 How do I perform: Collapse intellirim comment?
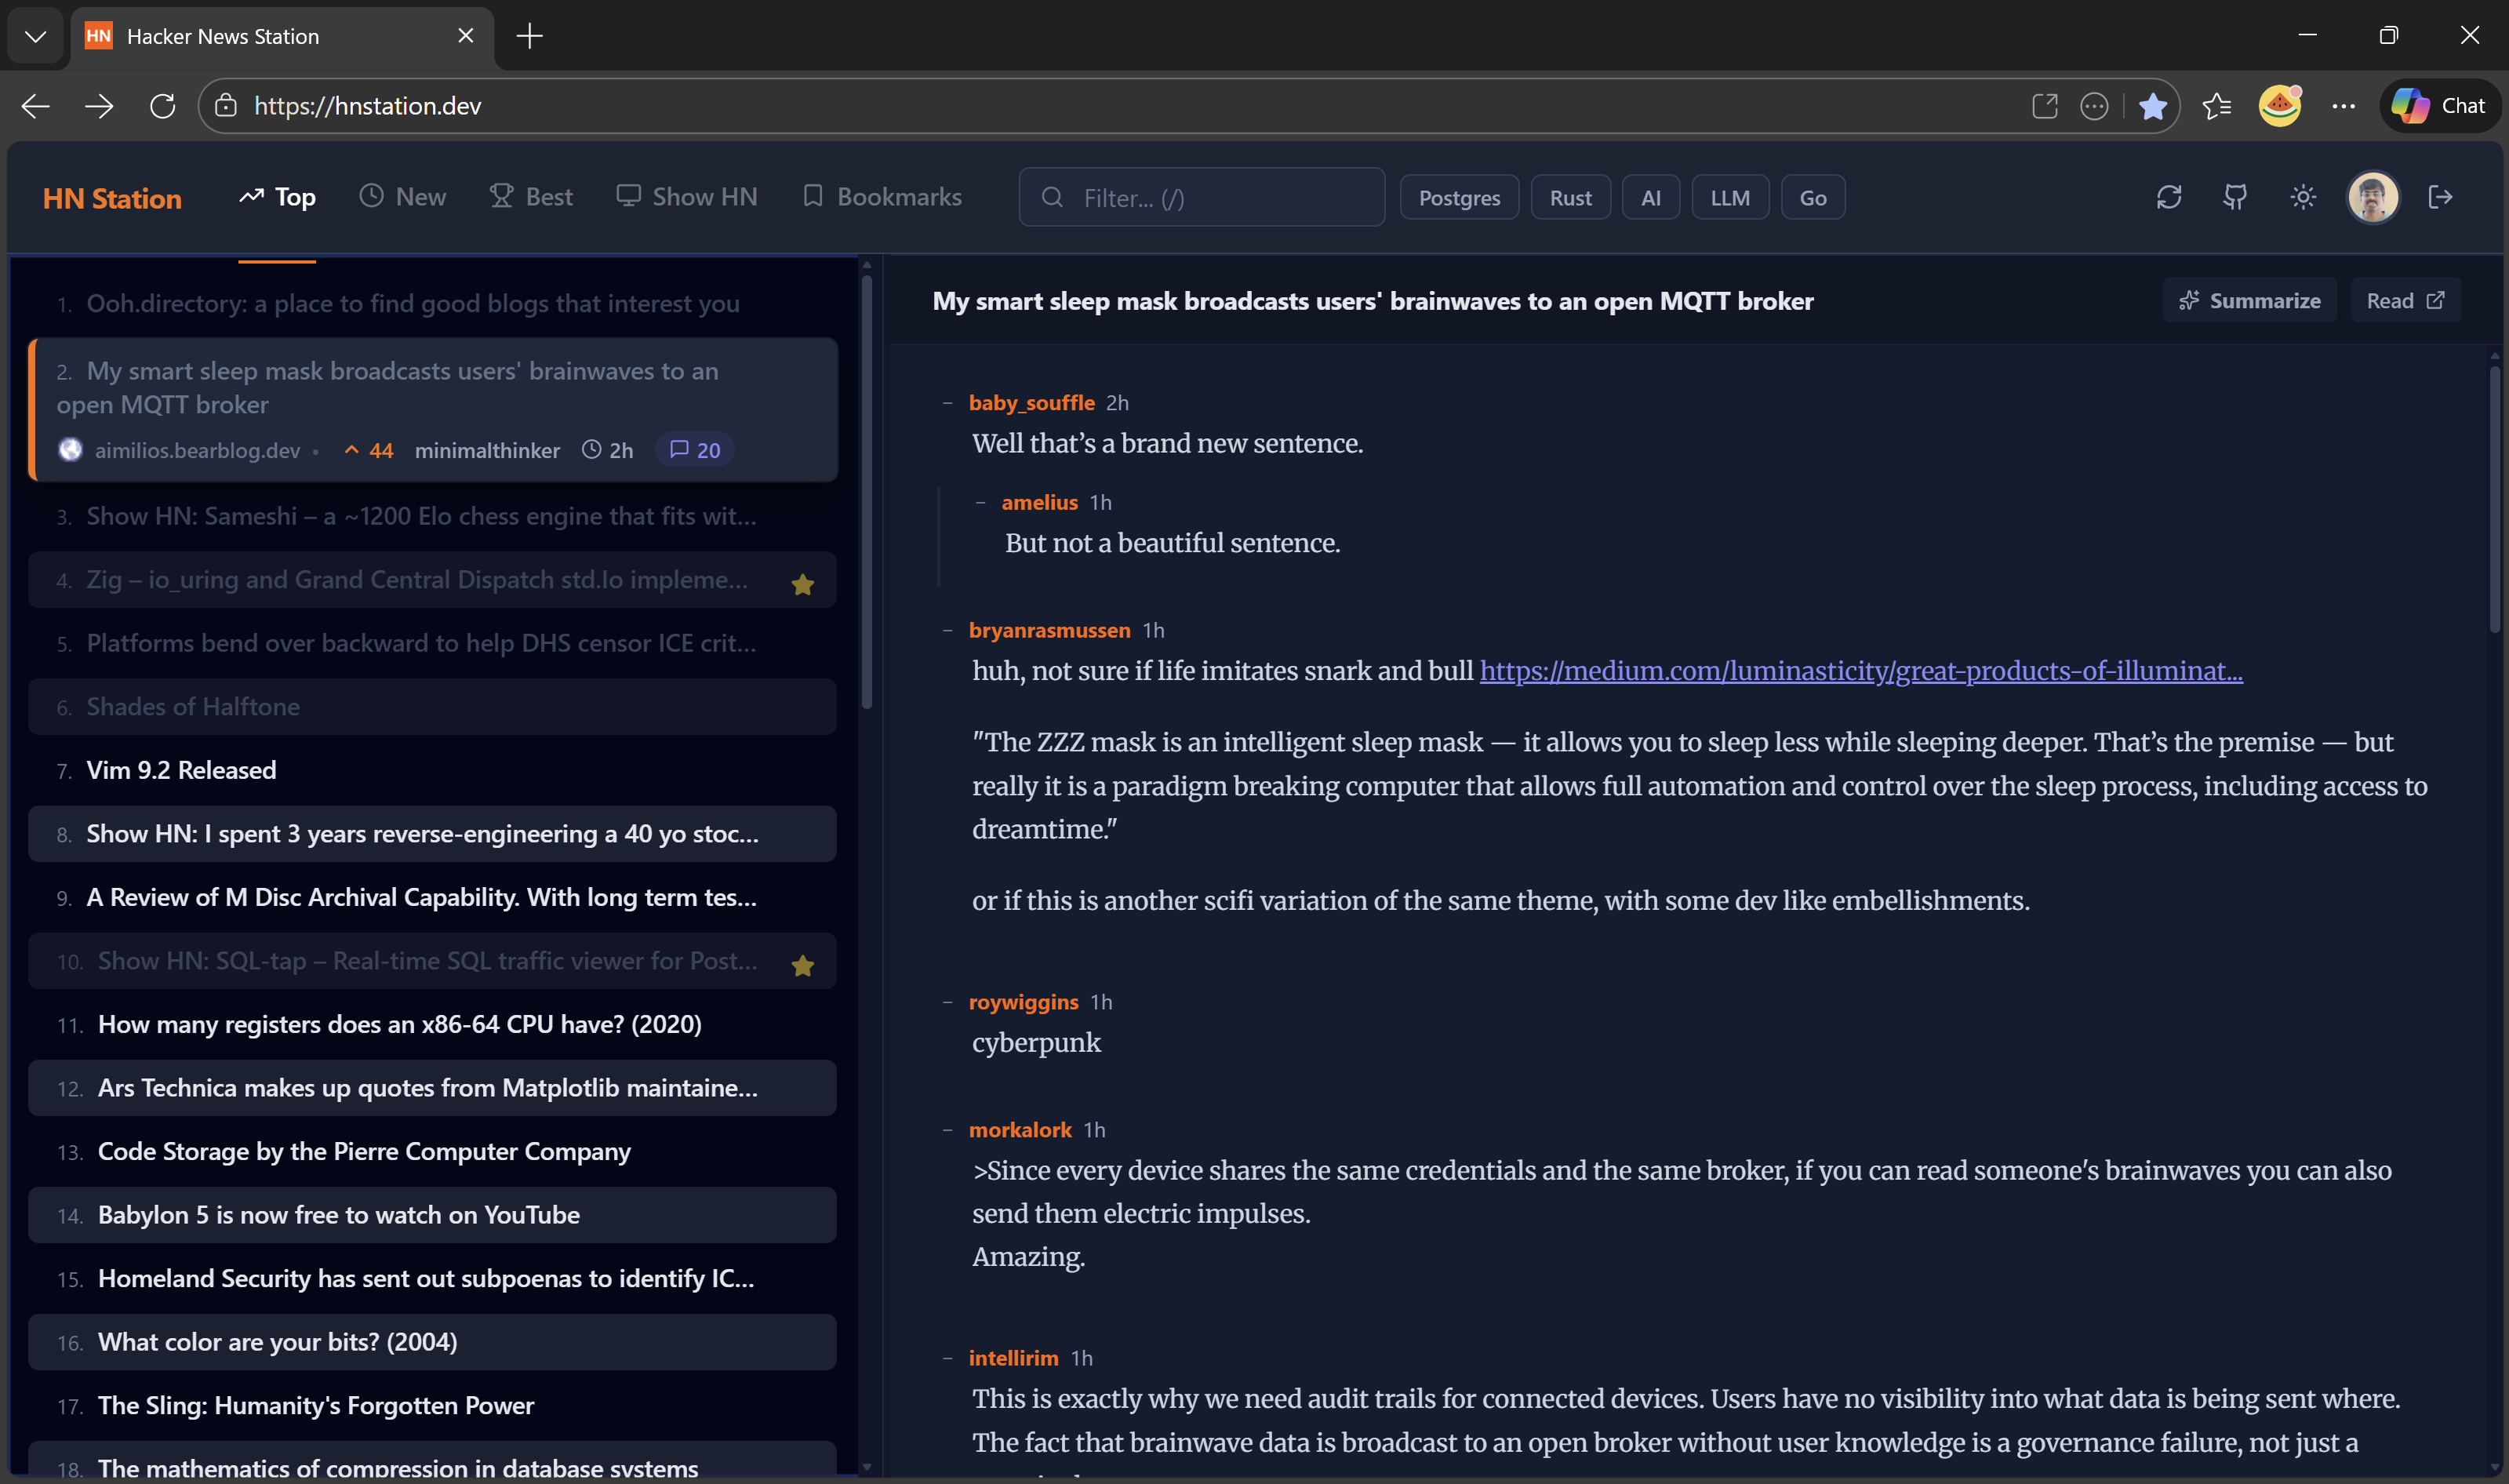tap(947, 1358)
